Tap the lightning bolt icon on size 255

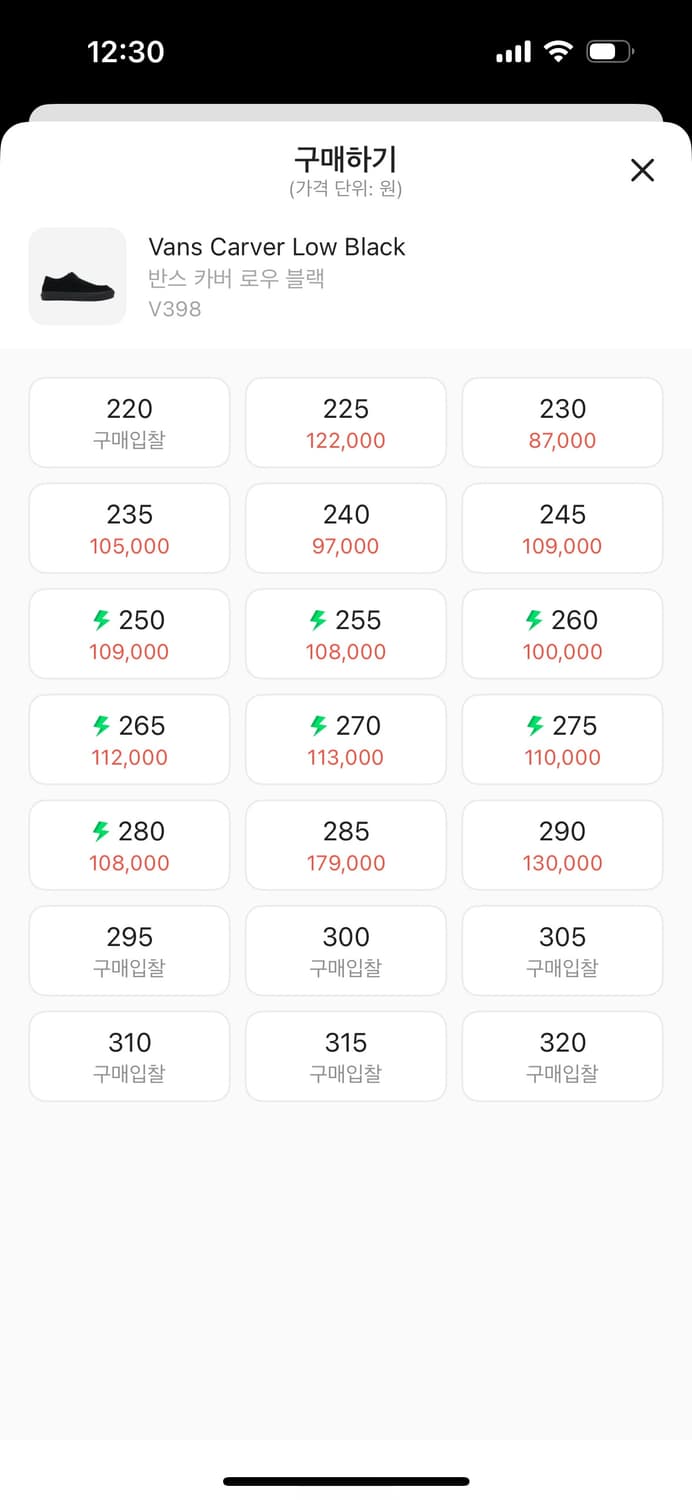click(x=318, y=620)
